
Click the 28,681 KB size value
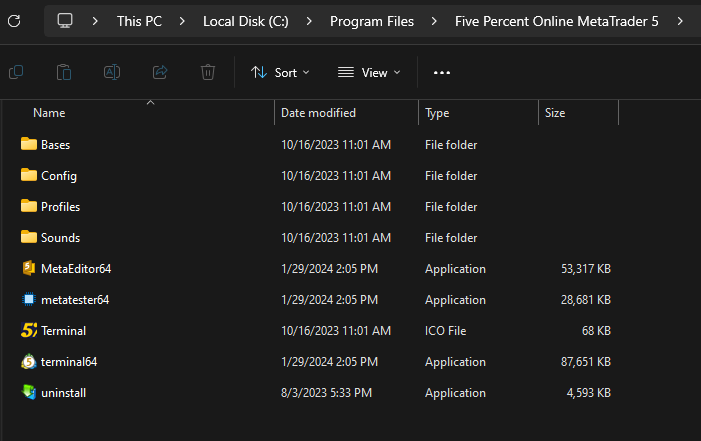(586, 300)
